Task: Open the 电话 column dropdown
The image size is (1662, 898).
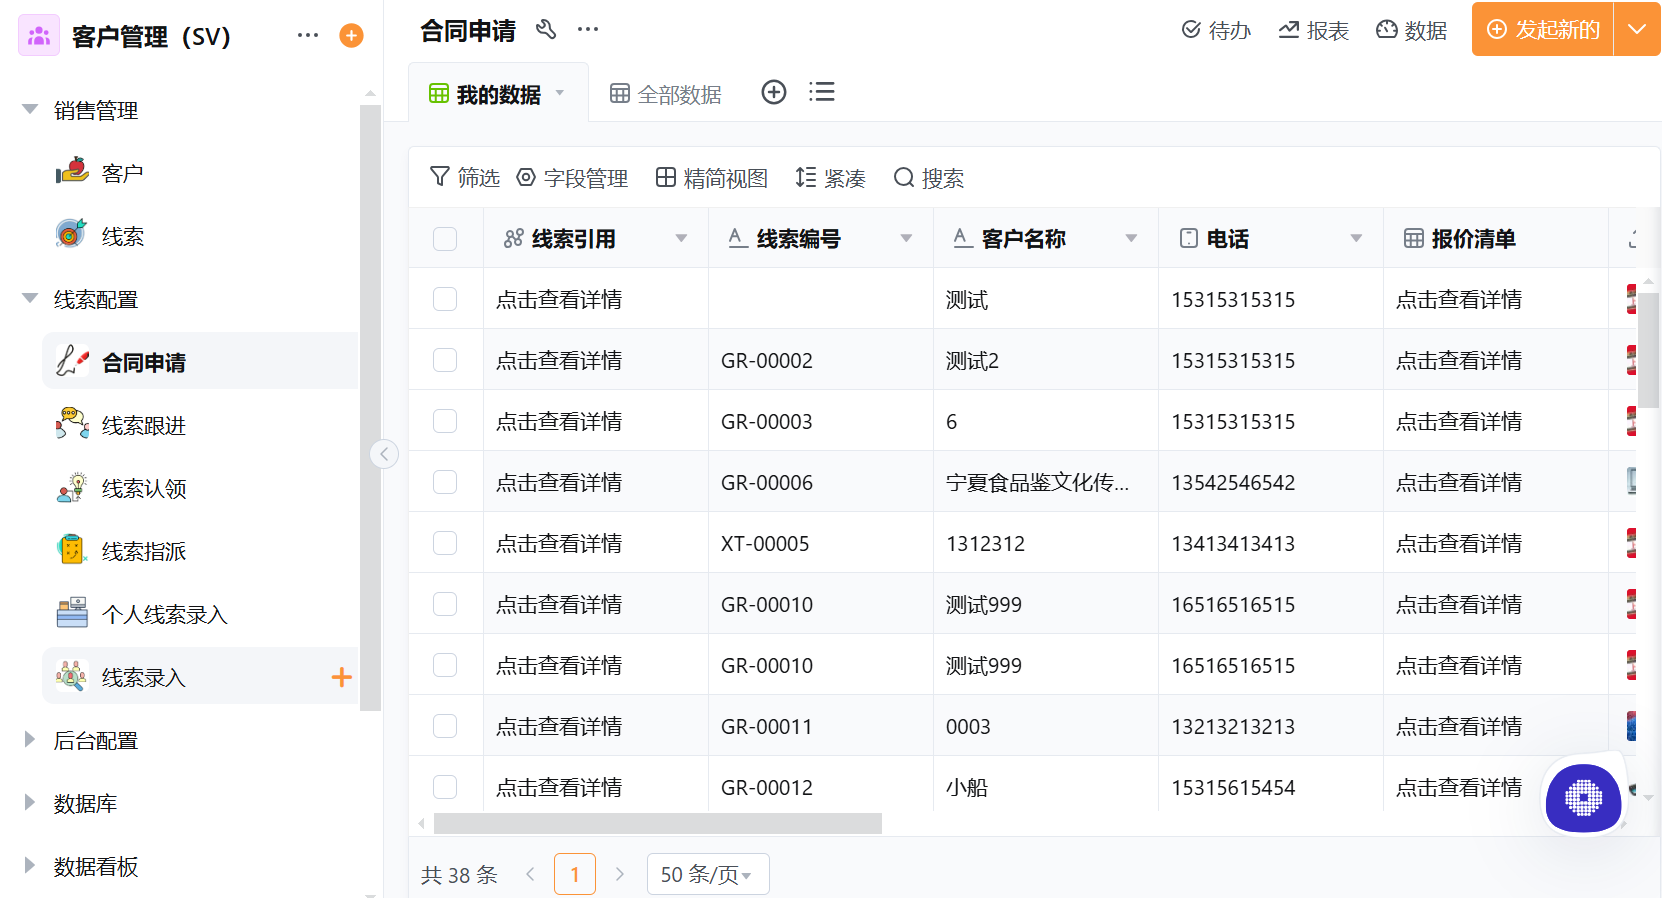Action: (1356, 238)
